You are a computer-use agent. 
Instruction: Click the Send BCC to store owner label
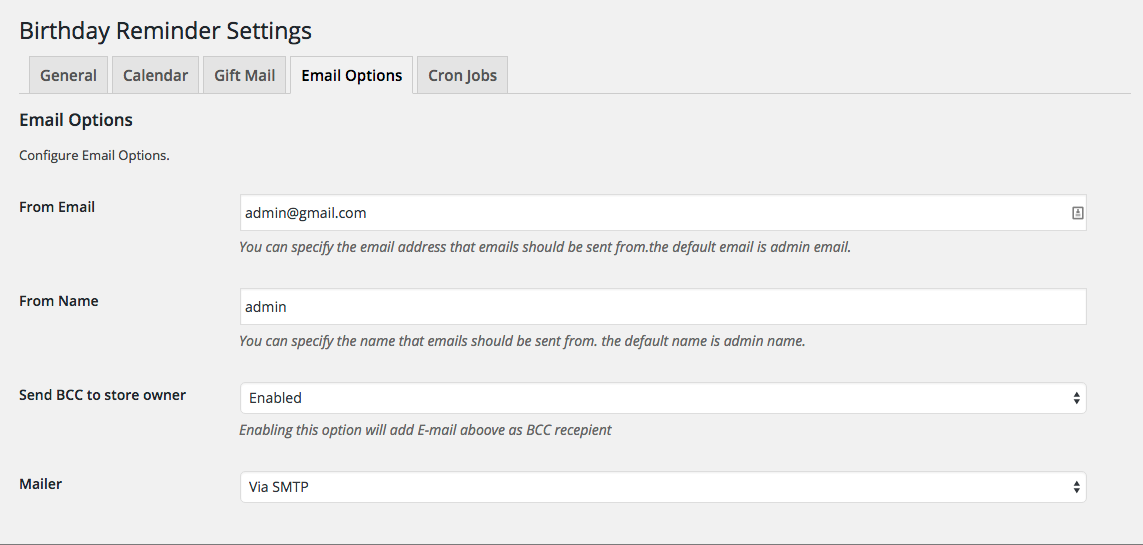tap(102, 395)
